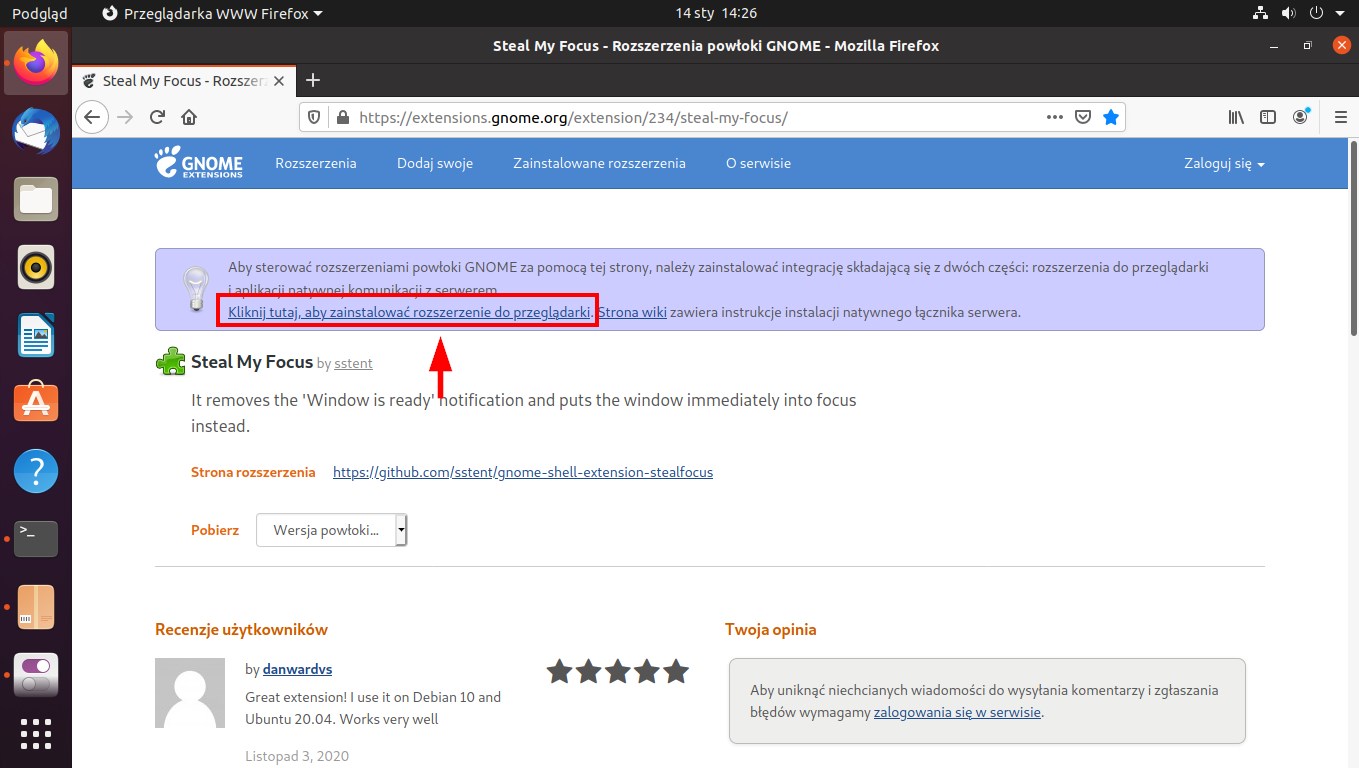Open reviewer danwardvs profile link

[x=297, y=669]
